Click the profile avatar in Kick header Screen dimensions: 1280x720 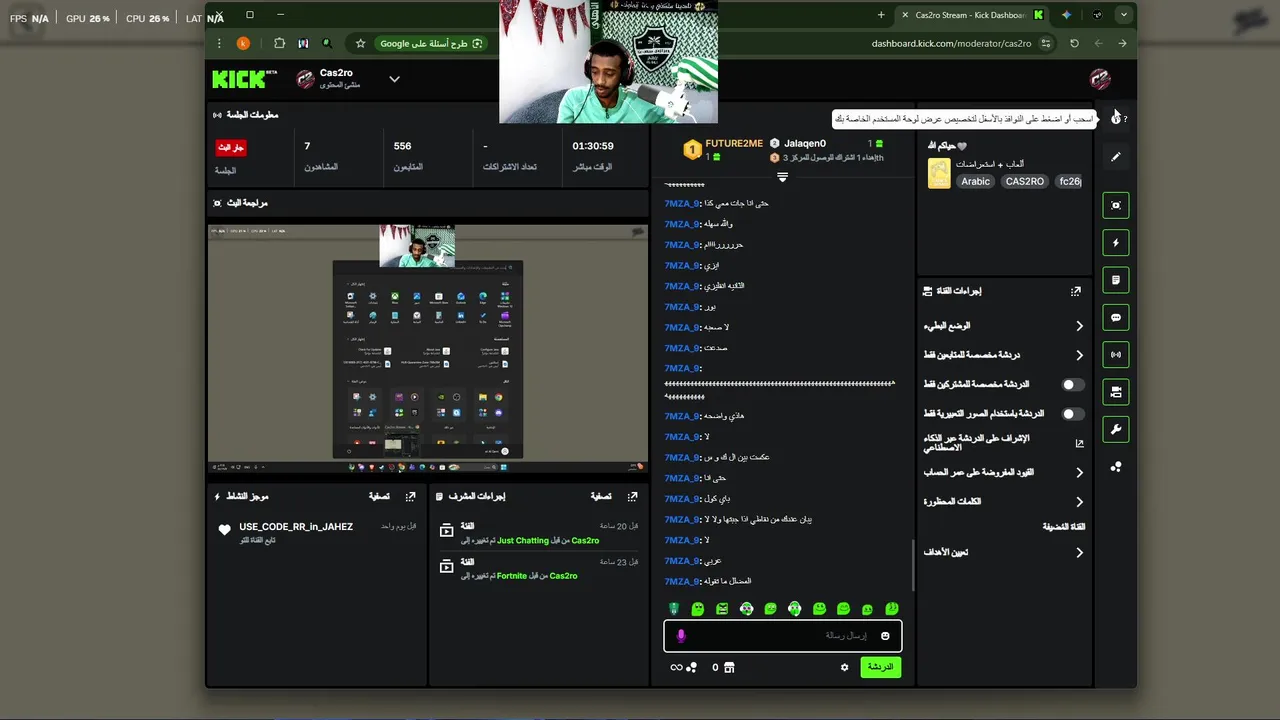pos(1100,79)
